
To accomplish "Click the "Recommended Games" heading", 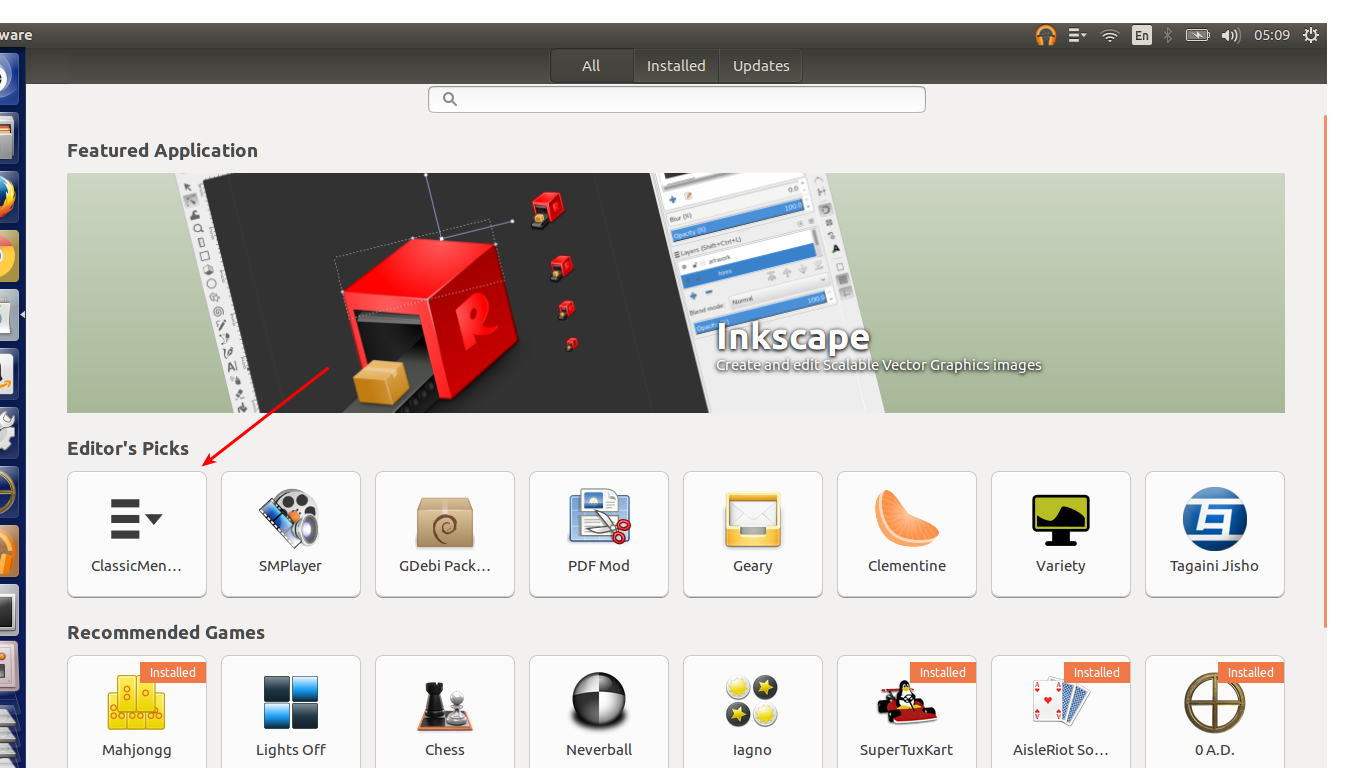I will point(166,632).
